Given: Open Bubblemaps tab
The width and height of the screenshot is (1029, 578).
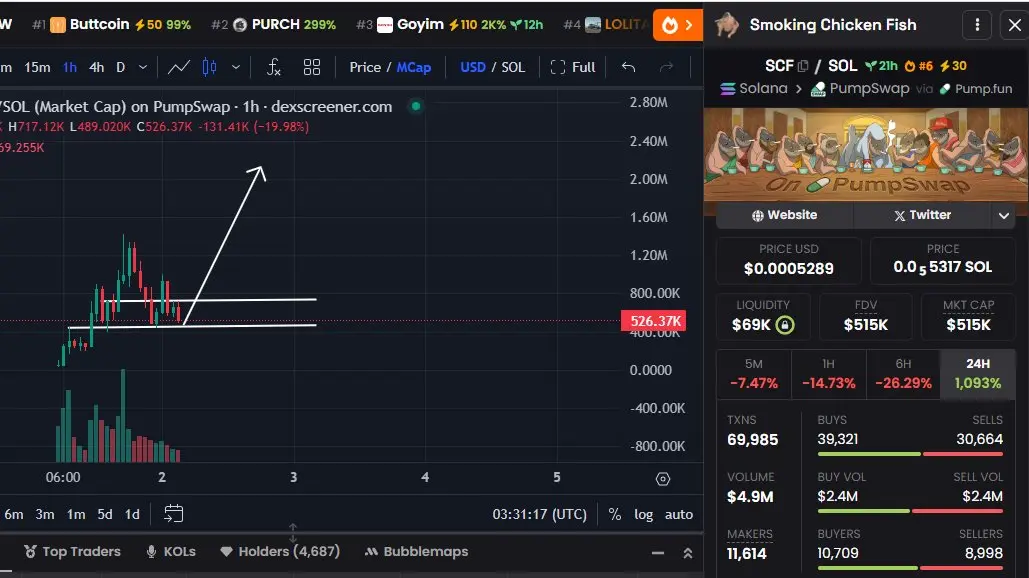Looking at the screenshot, I should tap(417, 552).
